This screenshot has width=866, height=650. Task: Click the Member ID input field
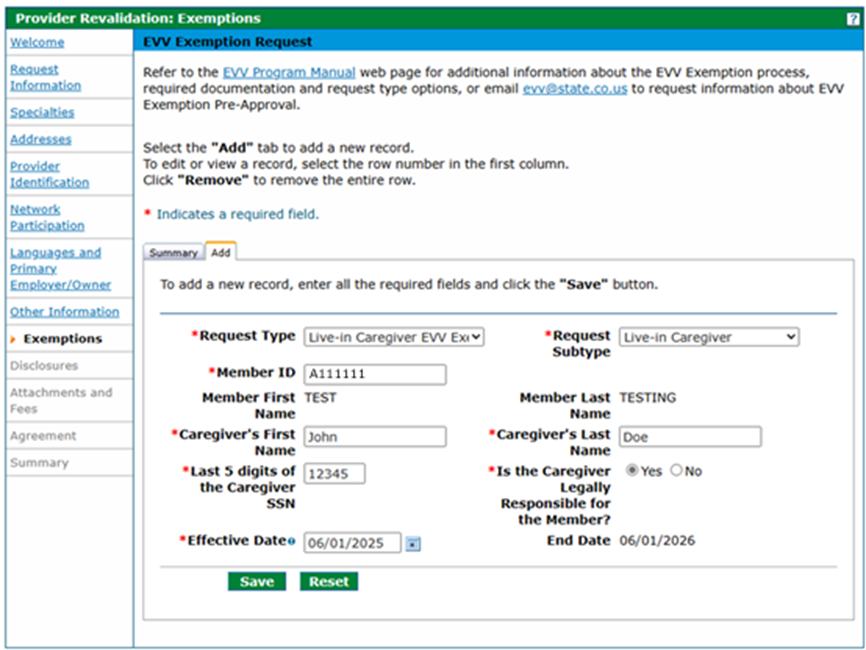tap(375, 374)
